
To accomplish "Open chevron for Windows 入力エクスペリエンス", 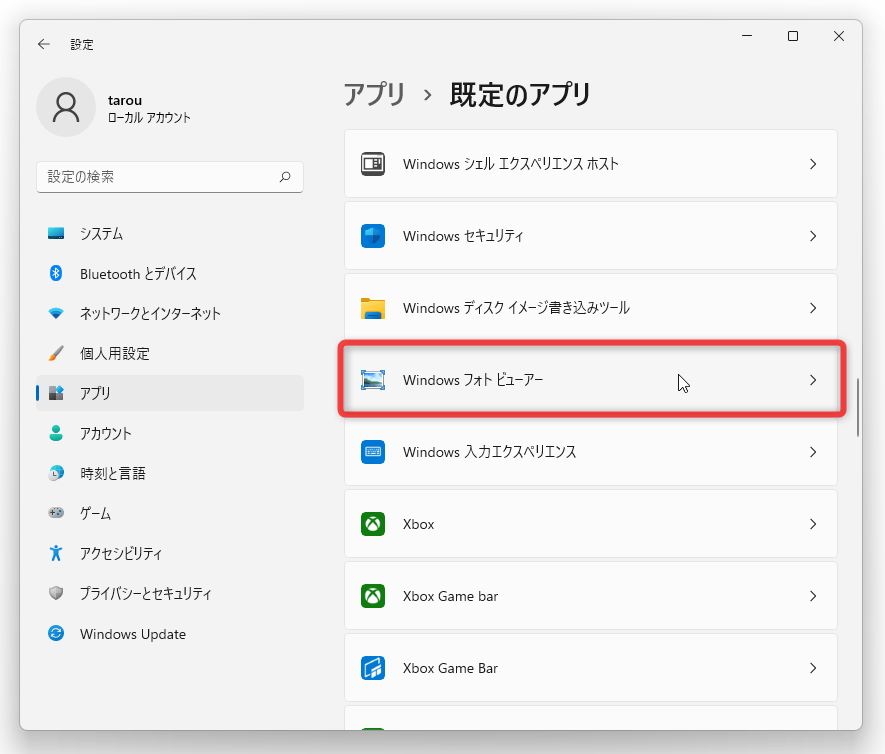I will tap(813, 452).
